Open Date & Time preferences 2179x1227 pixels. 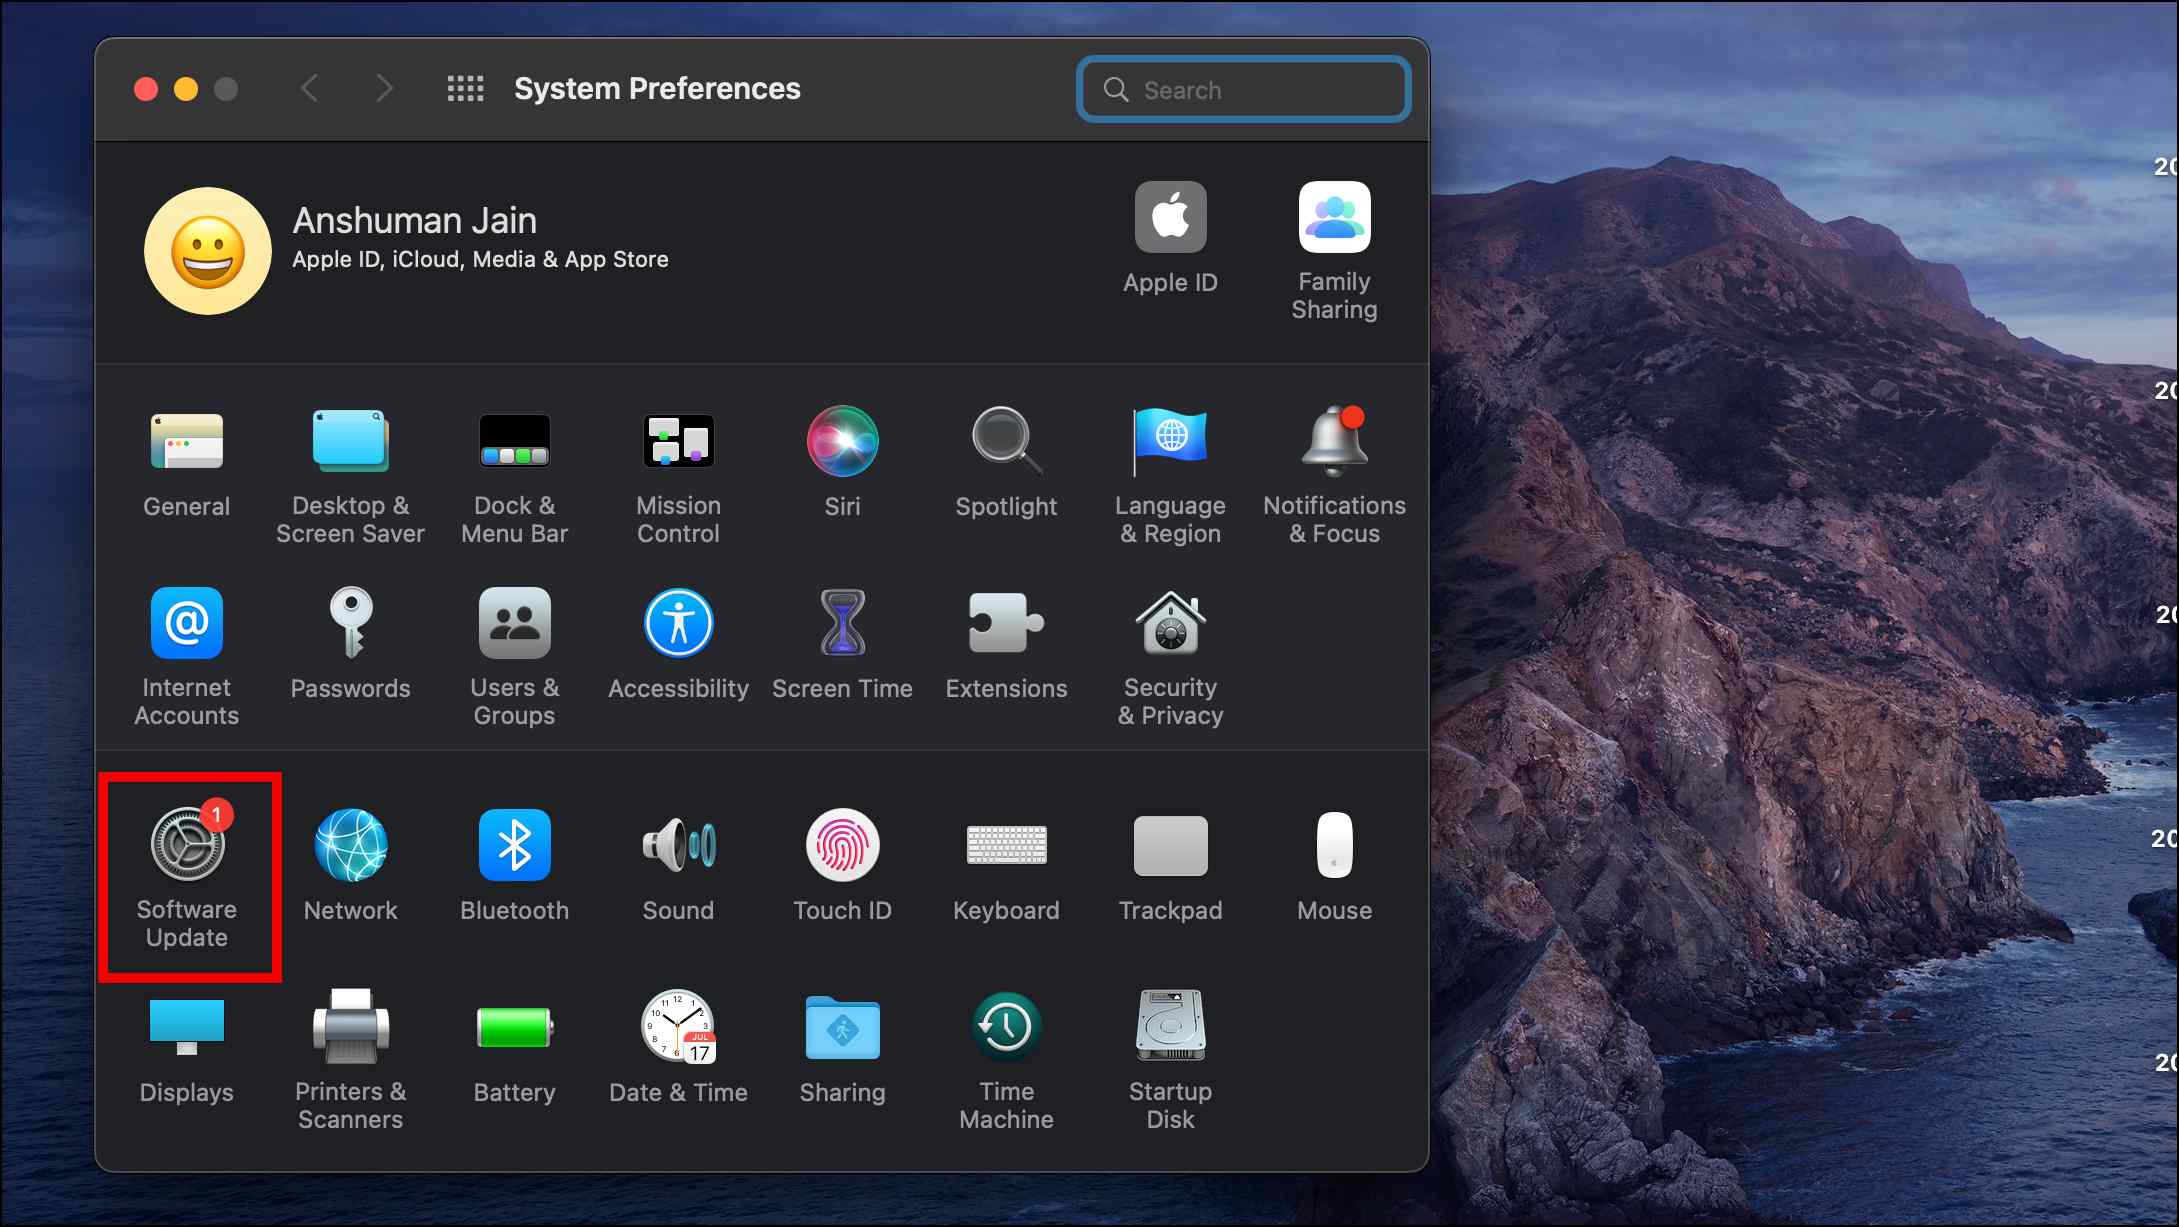coord(678,1049)
